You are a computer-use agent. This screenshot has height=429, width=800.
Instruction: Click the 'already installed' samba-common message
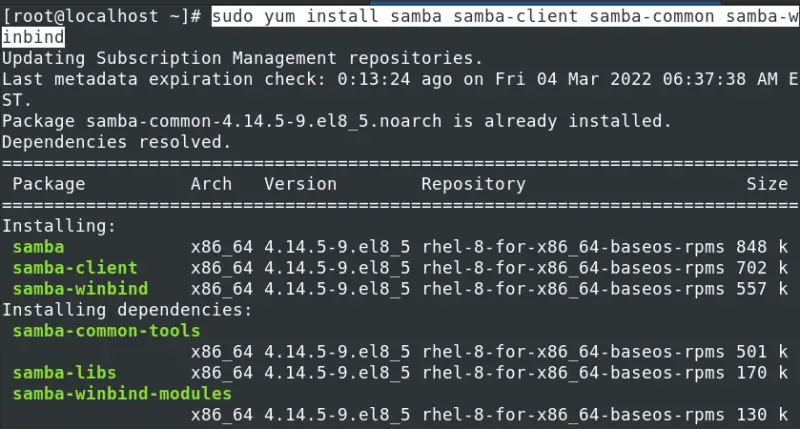tap(337, 121)
